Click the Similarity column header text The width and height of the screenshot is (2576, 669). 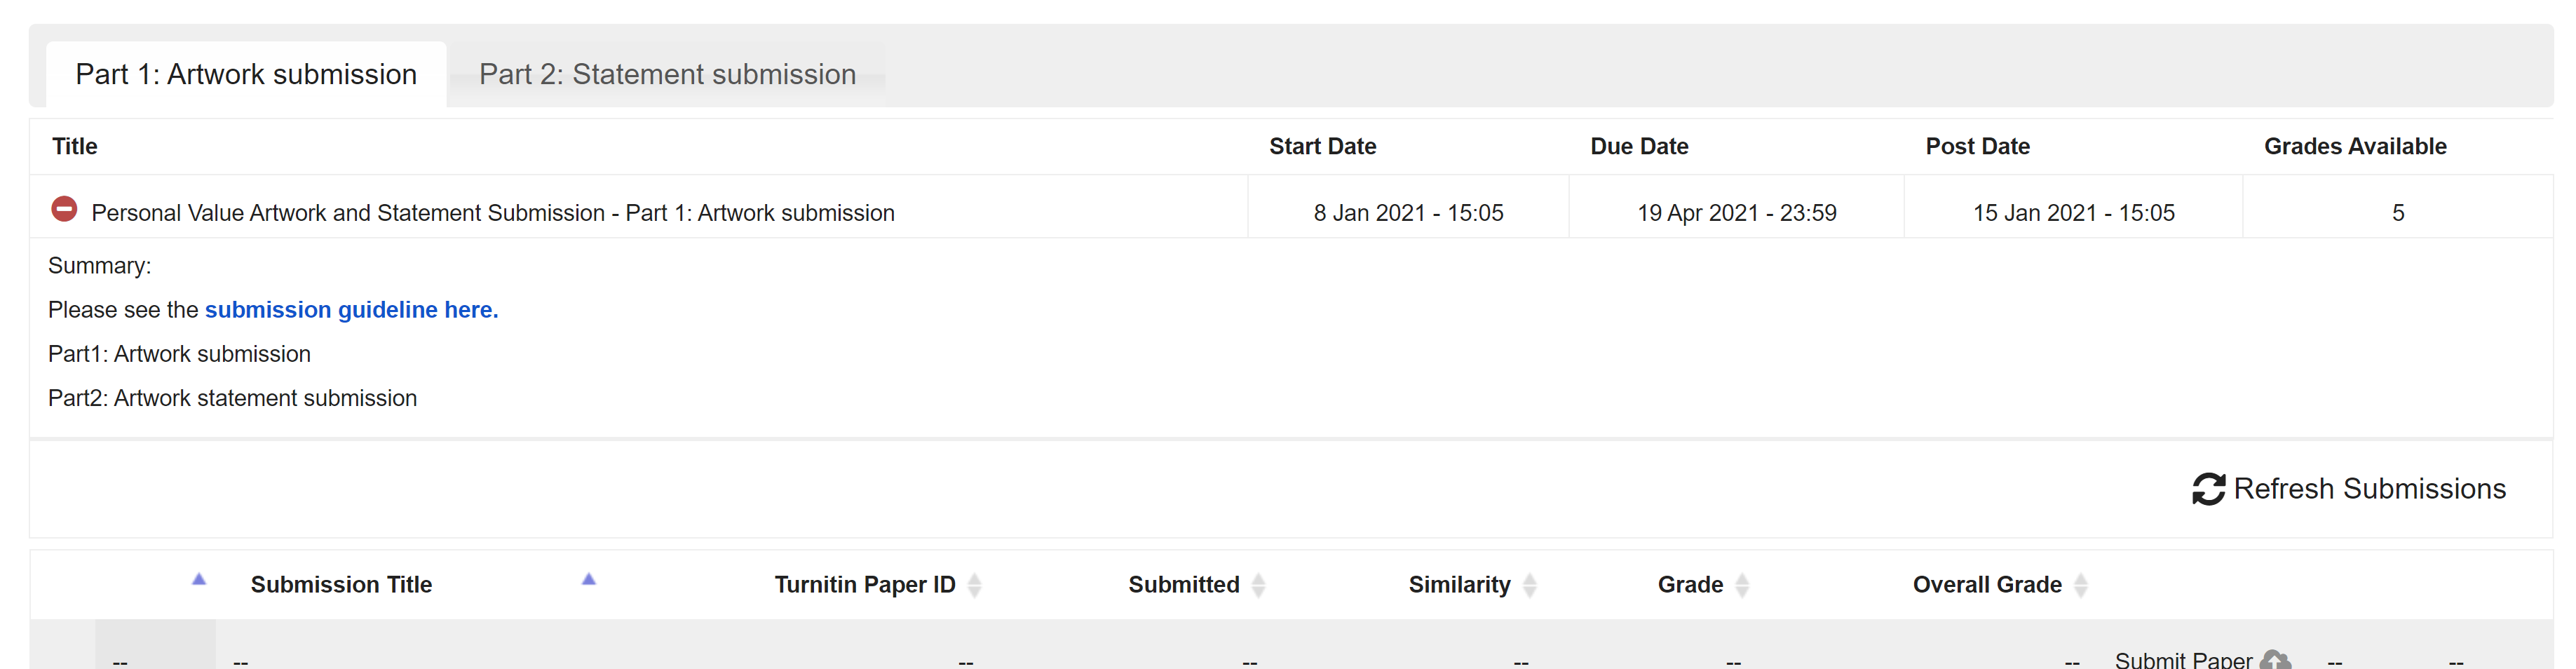point(1459,585)
